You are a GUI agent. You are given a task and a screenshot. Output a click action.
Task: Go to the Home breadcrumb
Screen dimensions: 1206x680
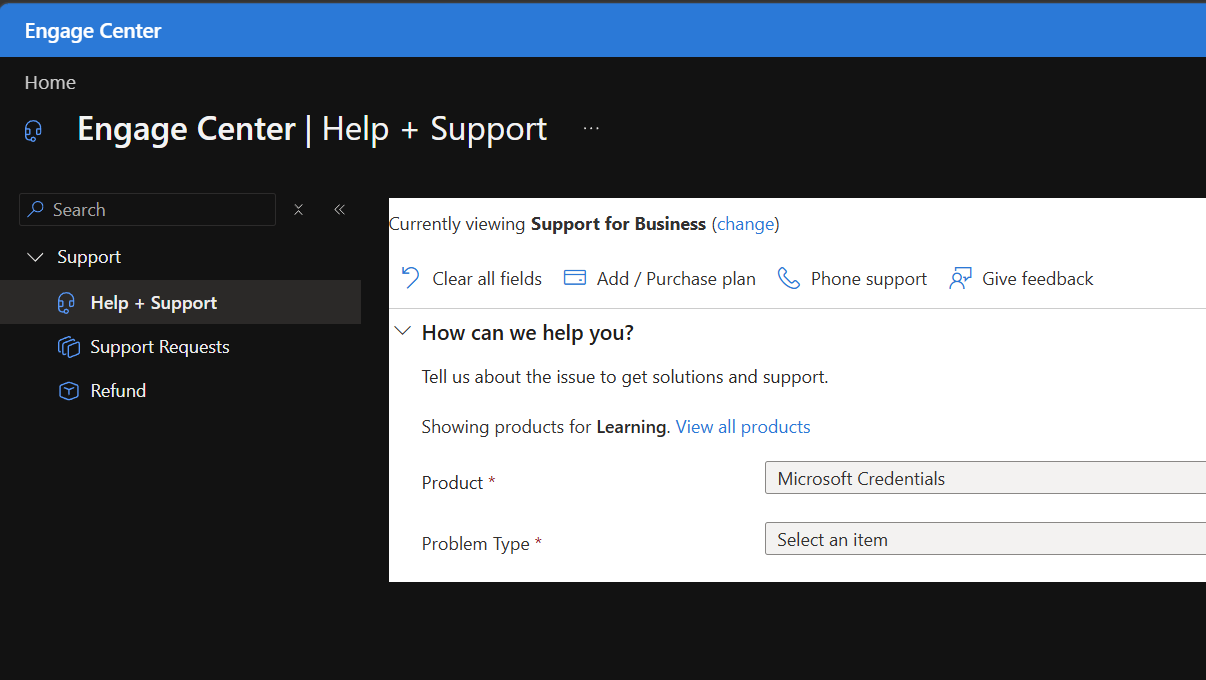50,83
